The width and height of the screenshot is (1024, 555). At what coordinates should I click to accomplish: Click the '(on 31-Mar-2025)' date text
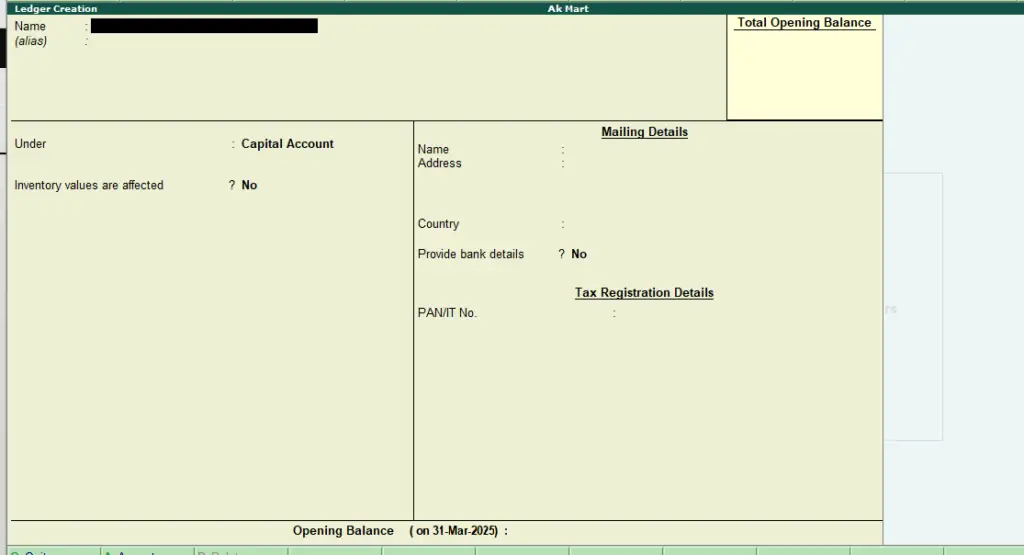(x=454, y=531)
